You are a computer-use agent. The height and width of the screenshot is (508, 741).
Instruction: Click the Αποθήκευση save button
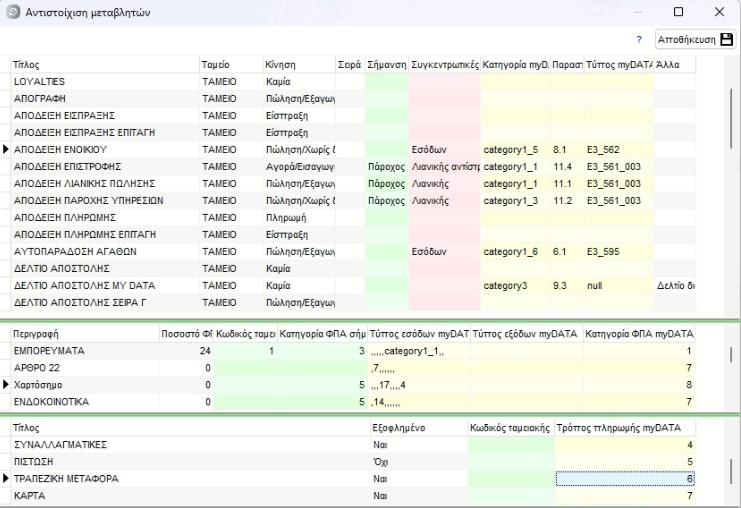(695, 39)
